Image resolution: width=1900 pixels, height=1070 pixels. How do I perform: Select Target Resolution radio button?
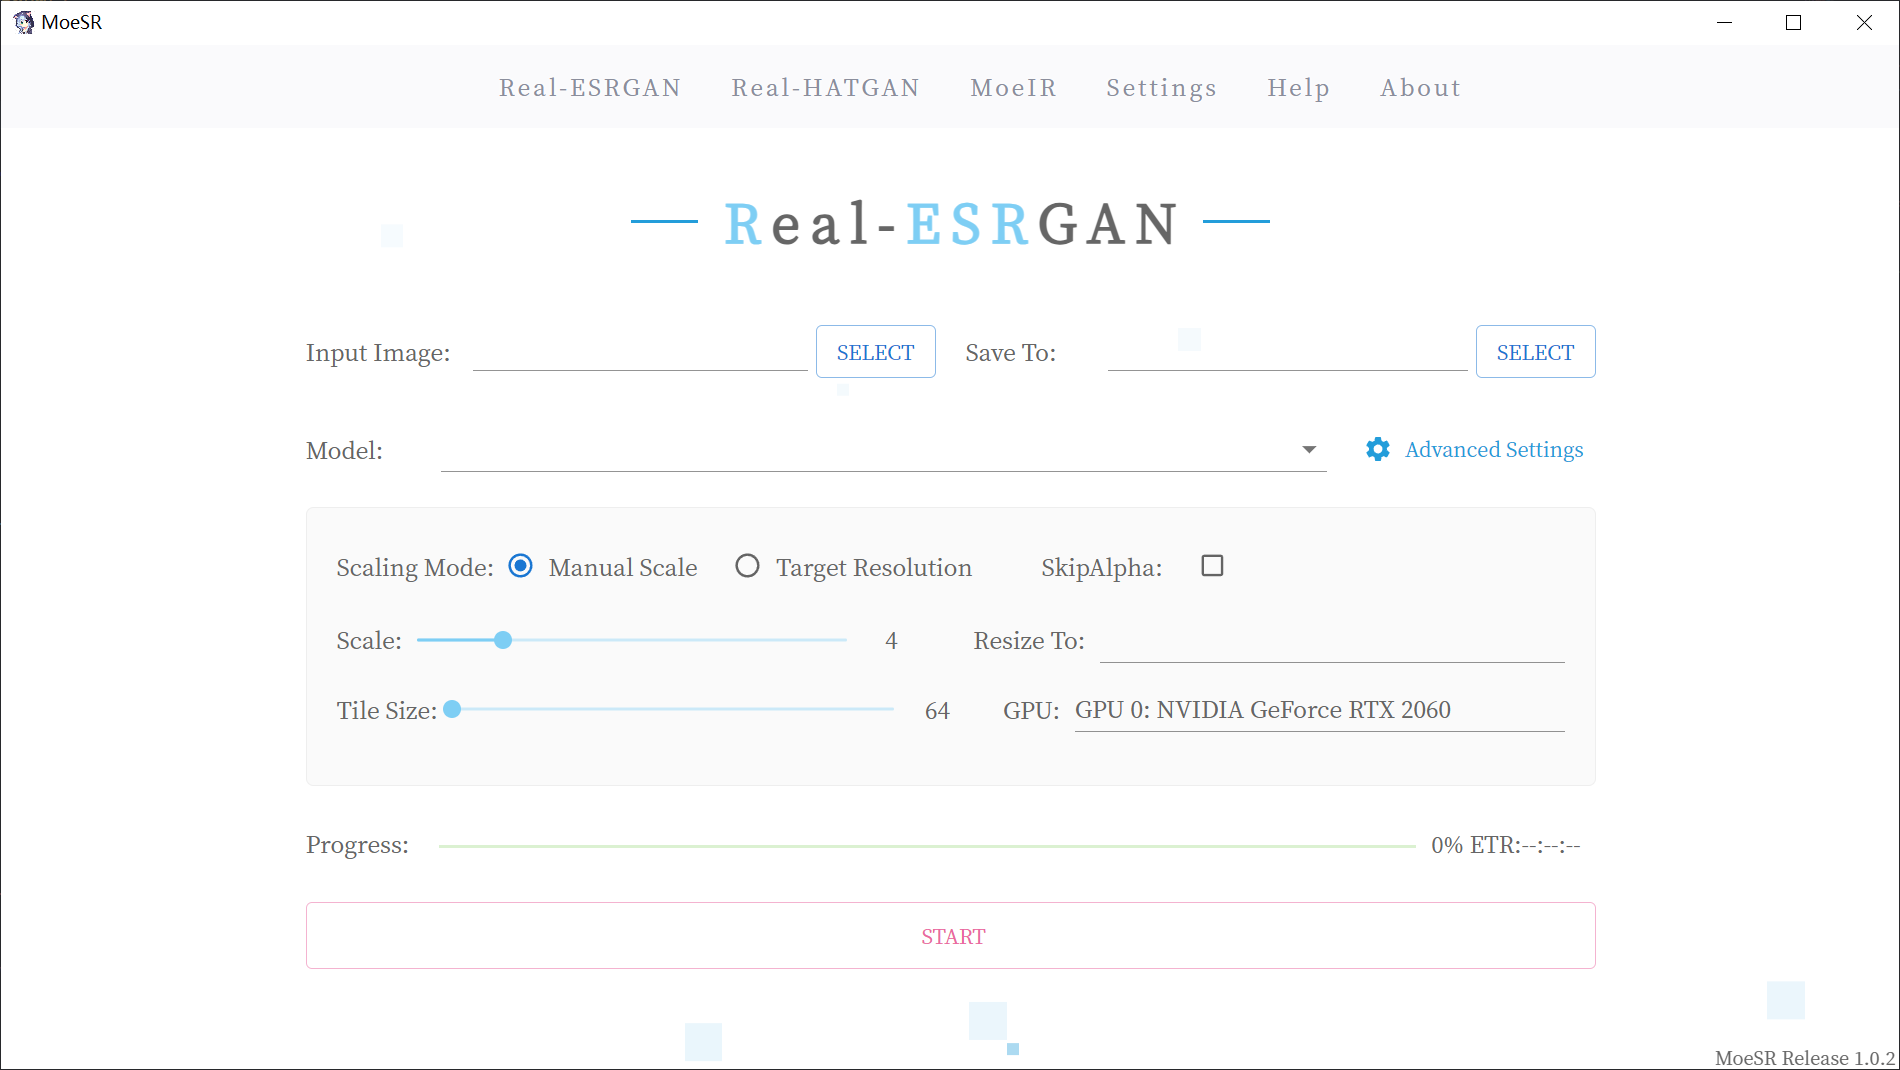point(747,566)
